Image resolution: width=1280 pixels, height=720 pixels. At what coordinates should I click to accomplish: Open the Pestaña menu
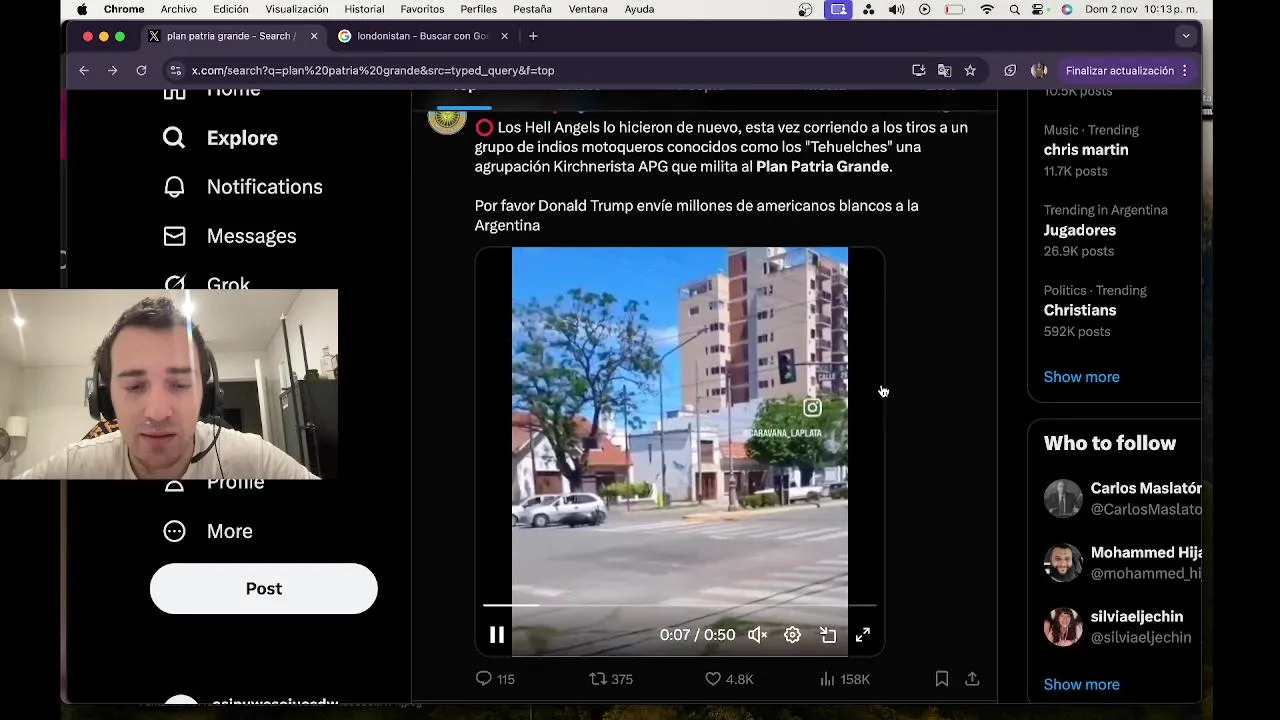(x=532, y=9)
